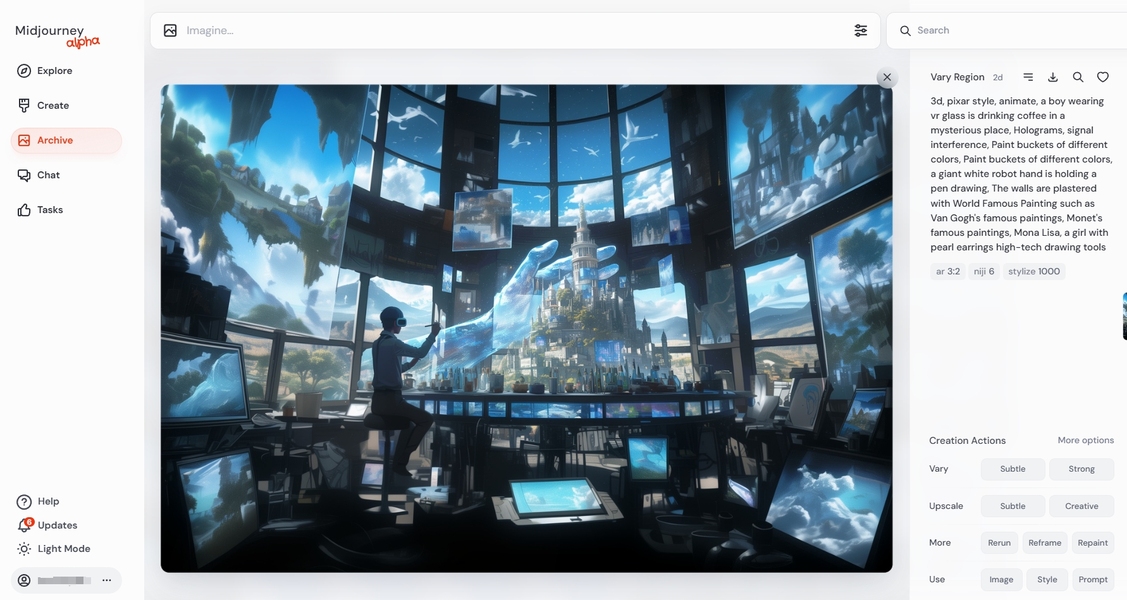This screenshot has width=1127, height=600.
Task: Click the question mark Help icon
Action: point(24,502)
